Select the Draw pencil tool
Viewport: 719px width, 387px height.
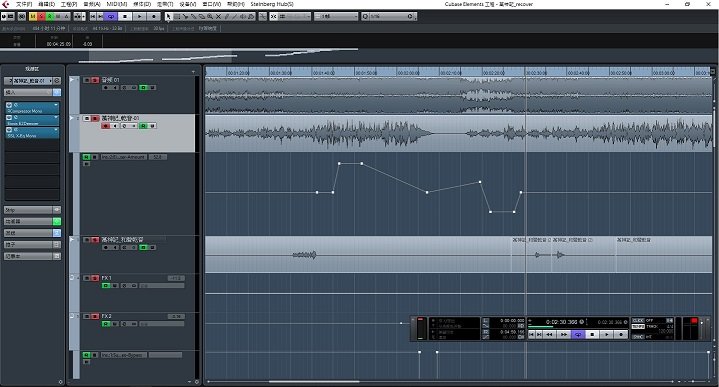click(x=227, y=17)
